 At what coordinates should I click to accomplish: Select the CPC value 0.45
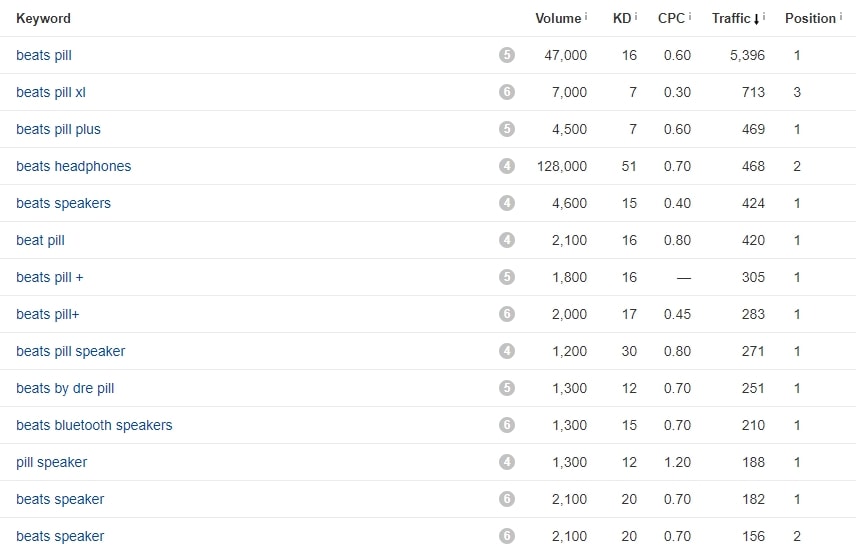(677, 314)
